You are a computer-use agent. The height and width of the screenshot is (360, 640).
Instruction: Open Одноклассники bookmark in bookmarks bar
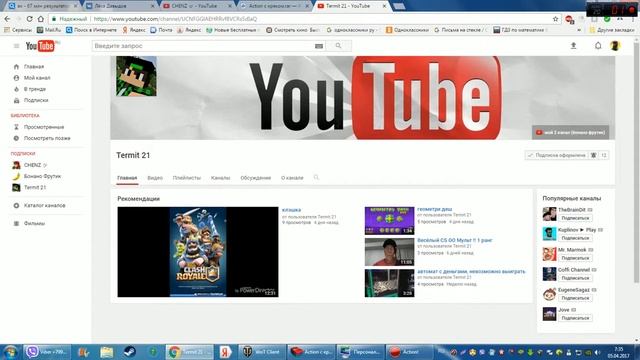coord(407,30)
